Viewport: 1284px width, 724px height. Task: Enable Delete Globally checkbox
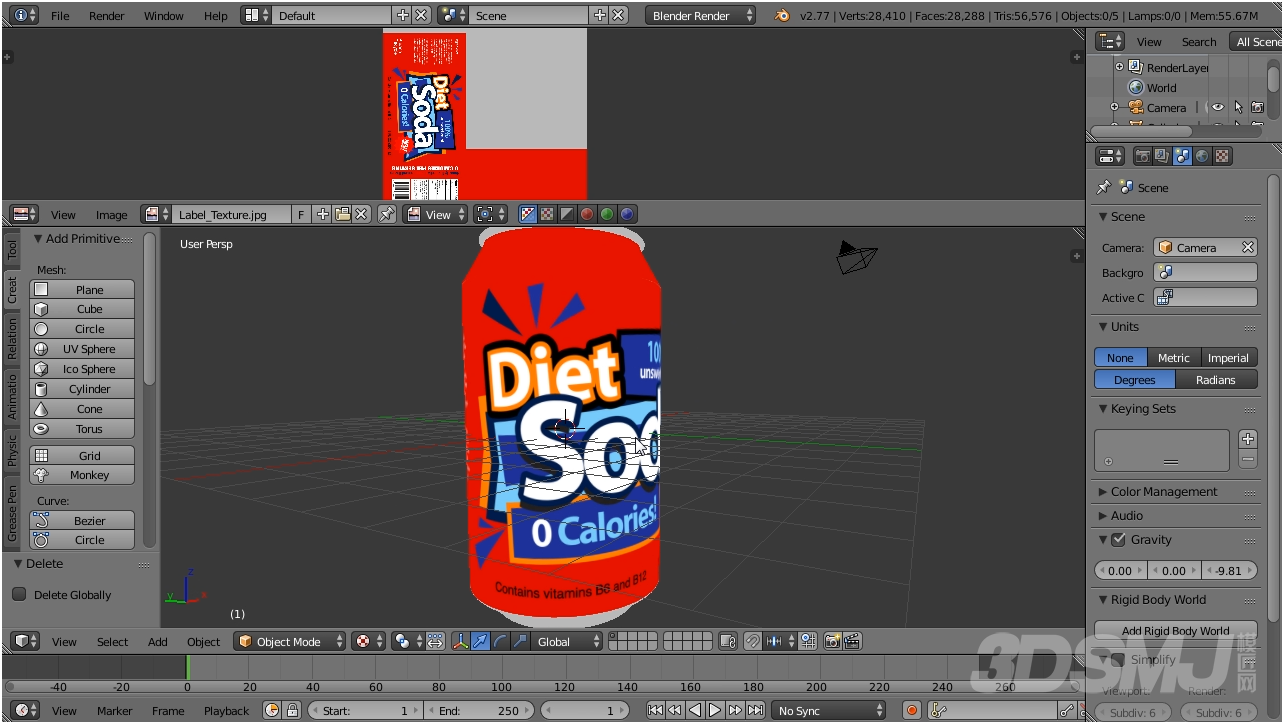coord(19,594)
